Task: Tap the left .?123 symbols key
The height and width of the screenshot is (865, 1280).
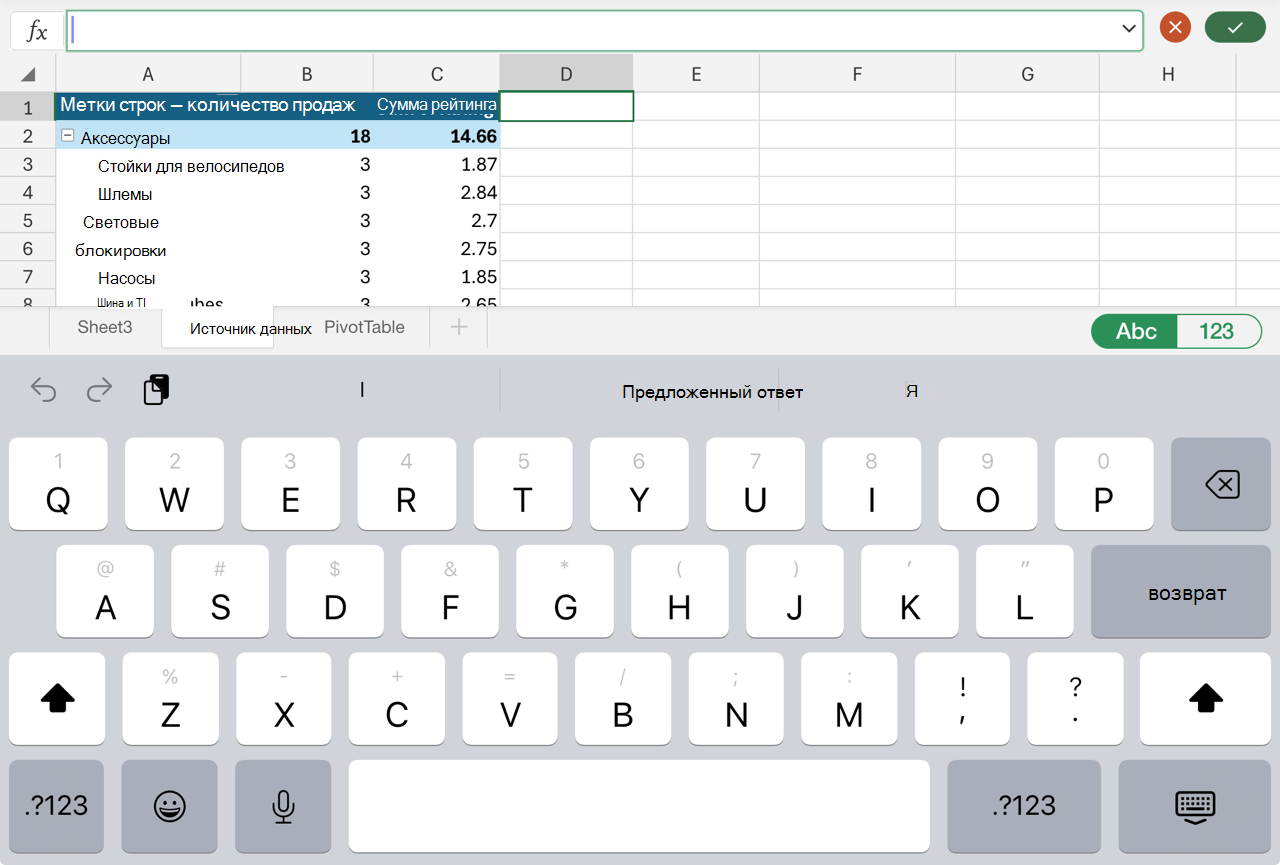Action: tap(56, 806)
